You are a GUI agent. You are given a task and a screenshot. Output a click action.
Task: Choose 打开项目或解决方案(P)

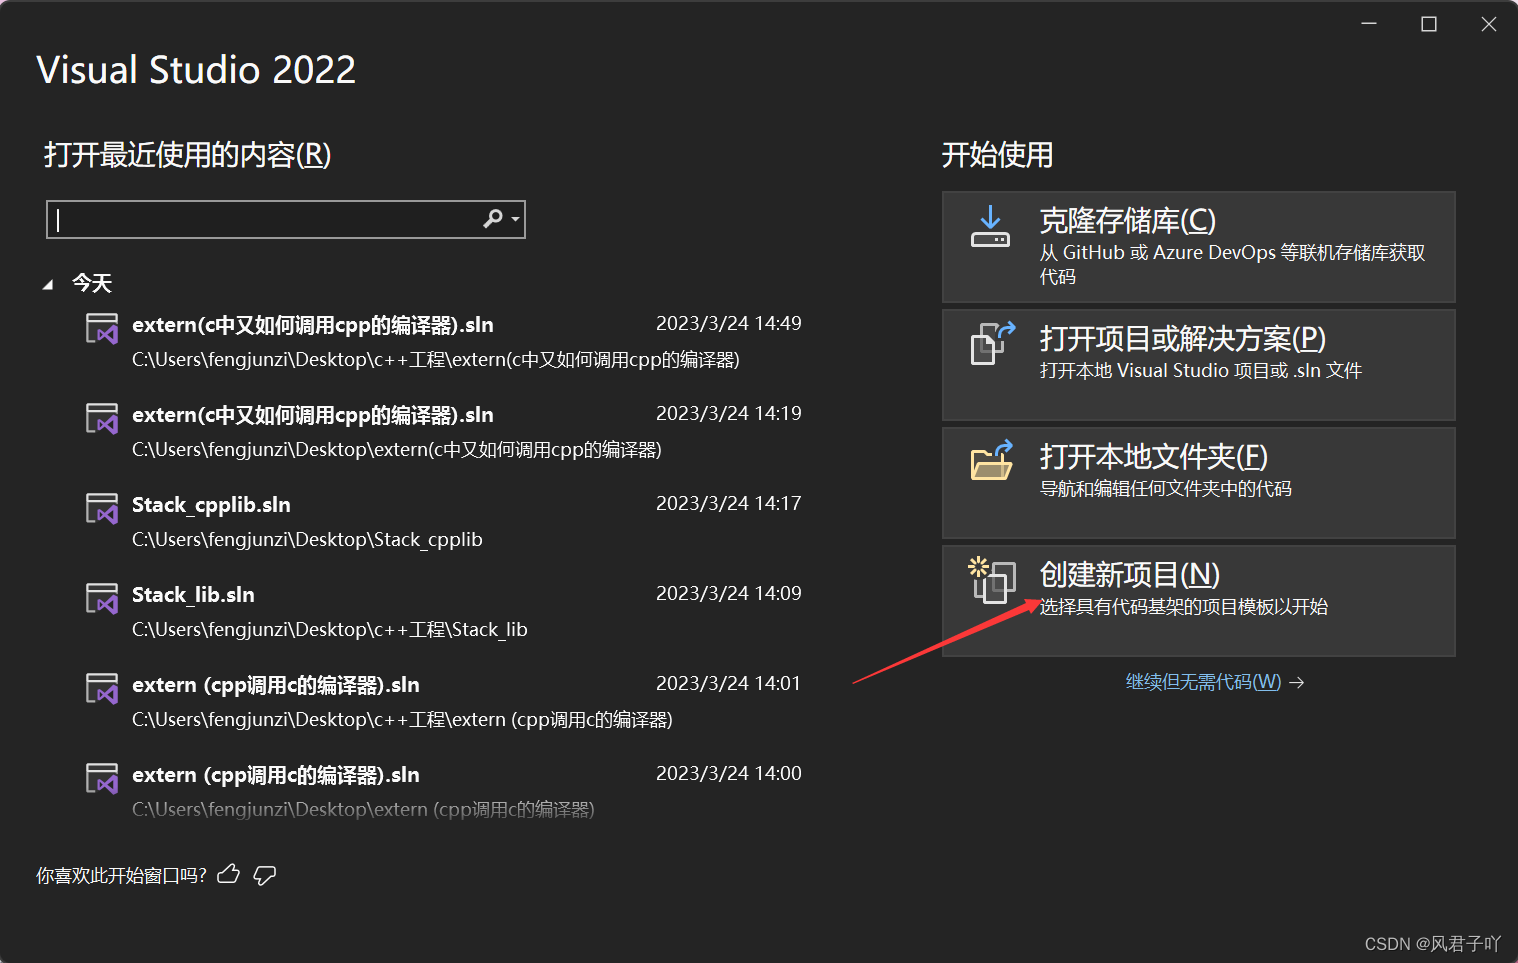[1198, 365]
